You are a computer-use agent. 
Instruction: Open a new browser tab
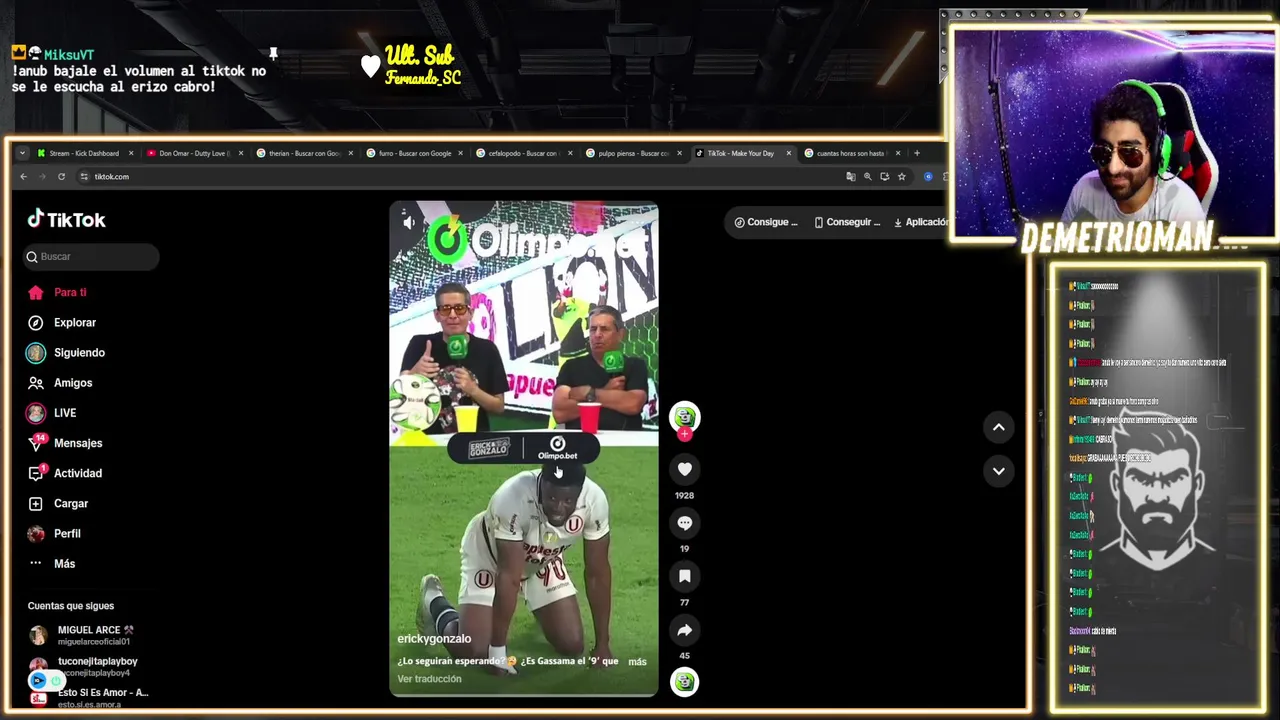point(916,153)
